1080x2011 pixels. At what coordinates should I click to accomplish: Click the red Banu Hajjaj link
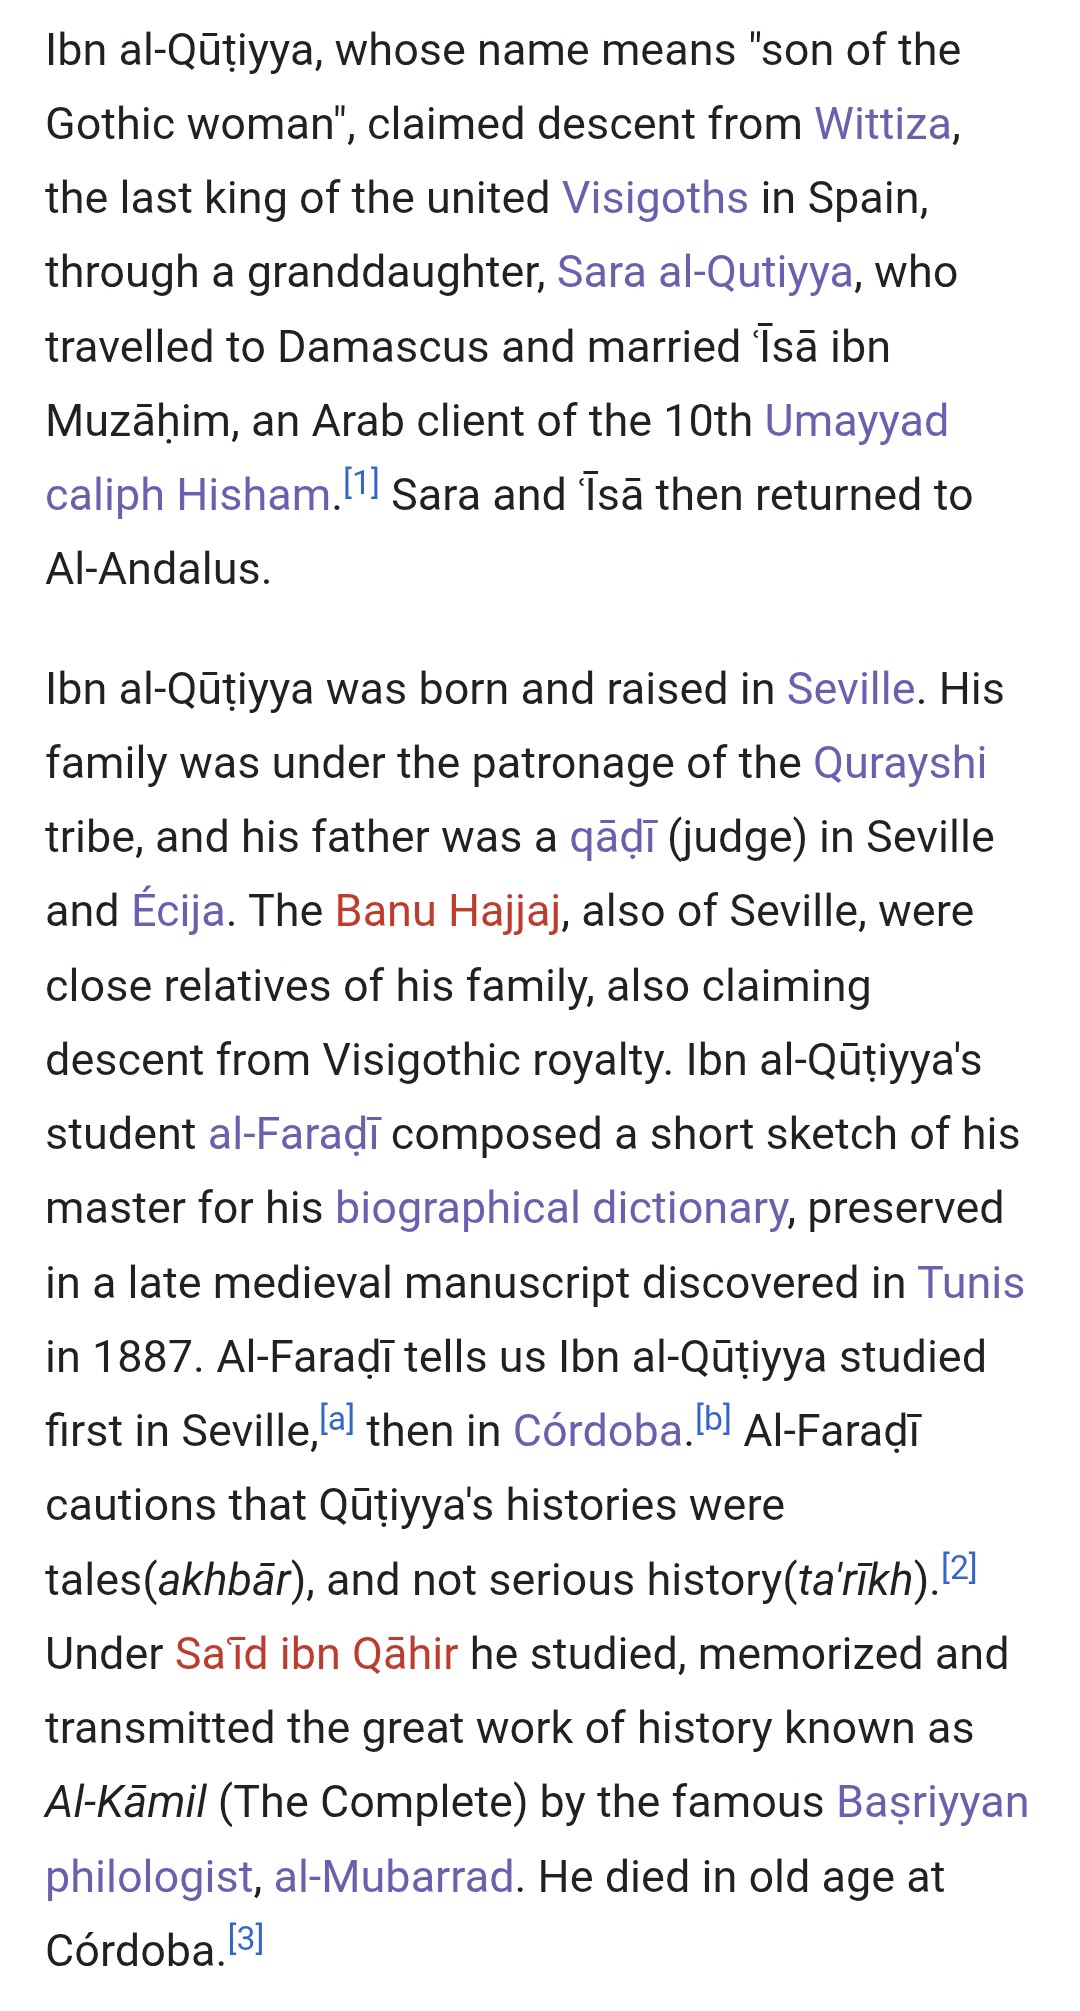[447, 912]
